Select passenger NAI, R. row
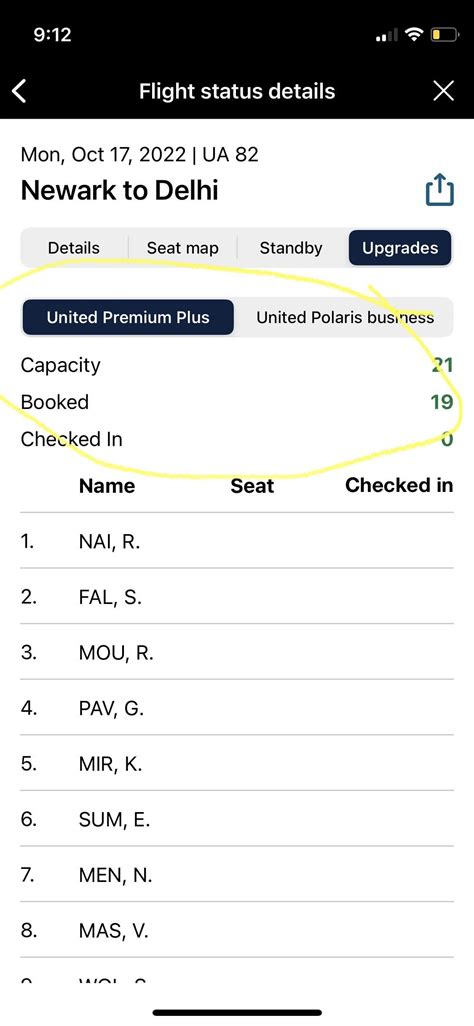The image size is (474, 1026). coord(237,541)
